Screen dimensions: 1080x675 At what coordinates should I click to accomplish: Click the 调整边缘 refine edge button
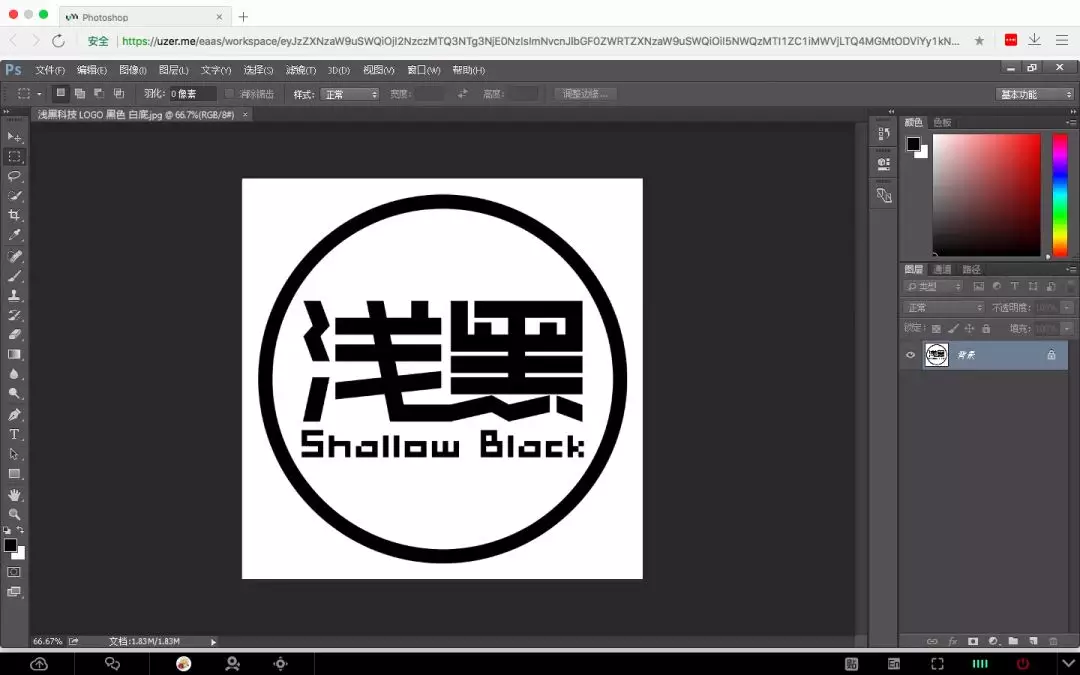point(585,94)
